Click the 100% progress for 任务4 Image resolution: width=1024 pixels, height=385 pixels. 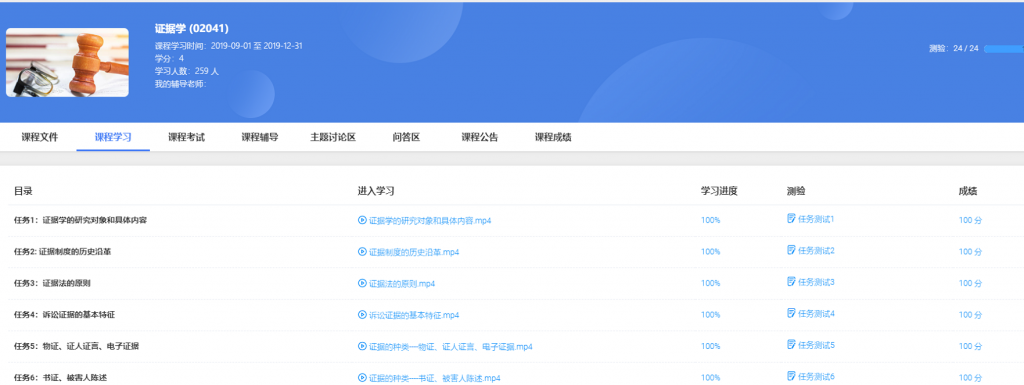(711, 315)
